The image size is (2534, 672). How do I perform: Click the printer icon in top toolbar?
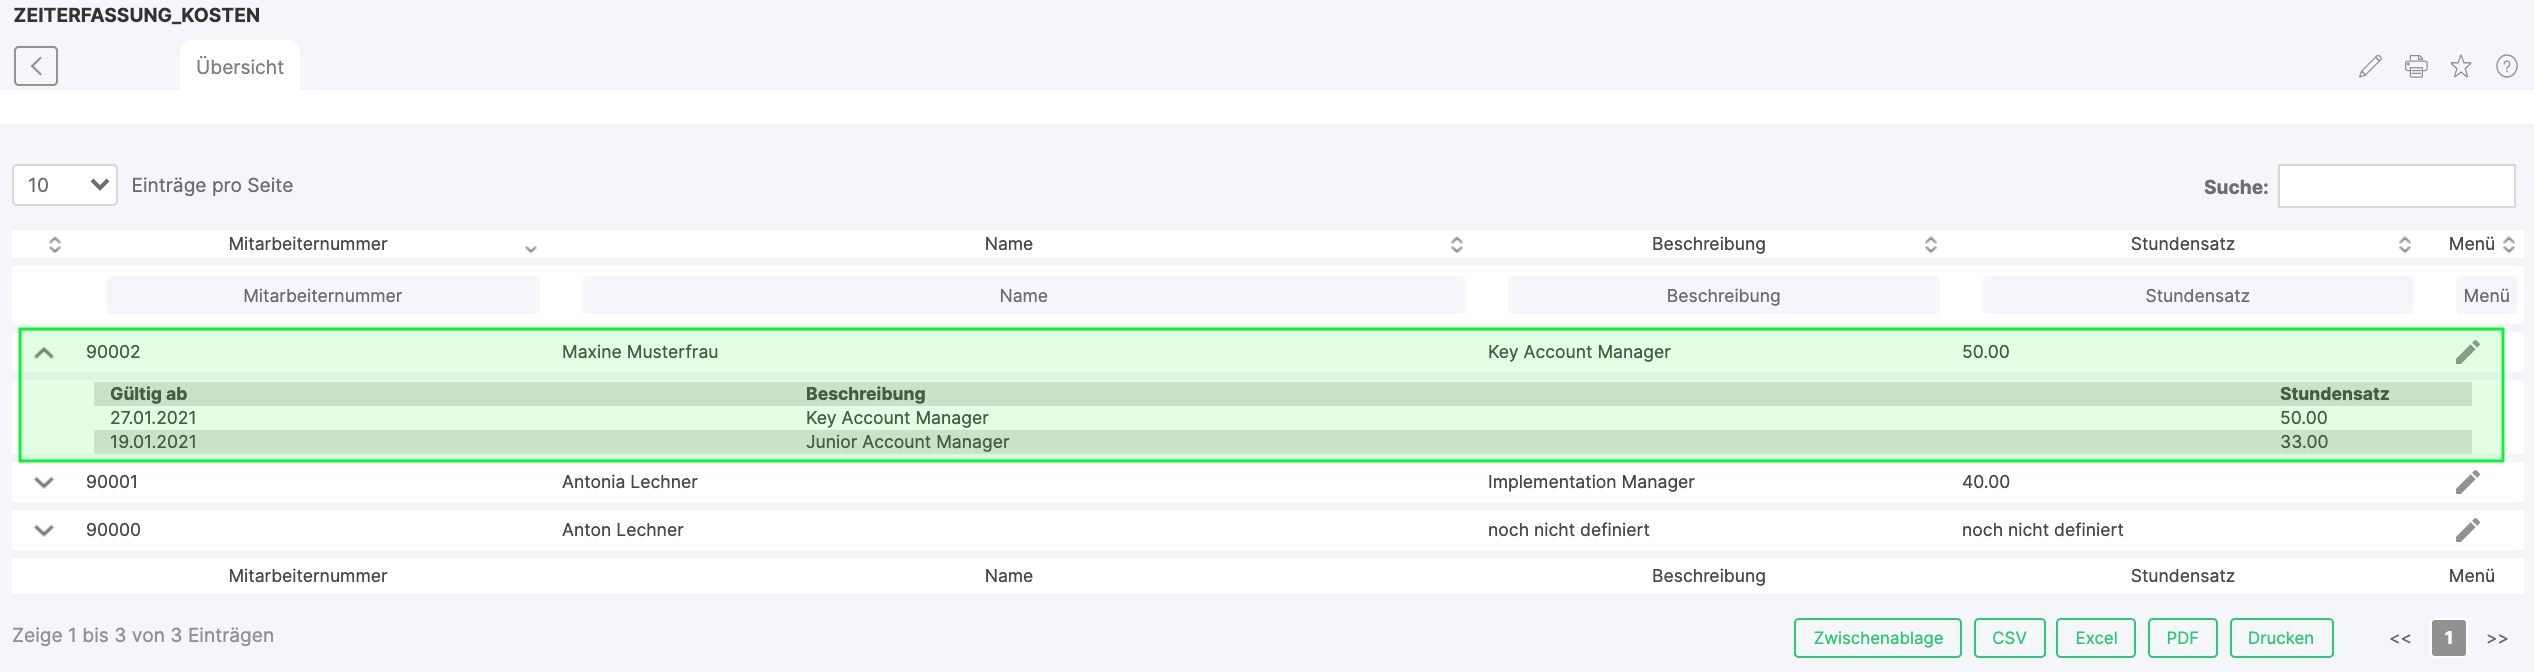2415,67
